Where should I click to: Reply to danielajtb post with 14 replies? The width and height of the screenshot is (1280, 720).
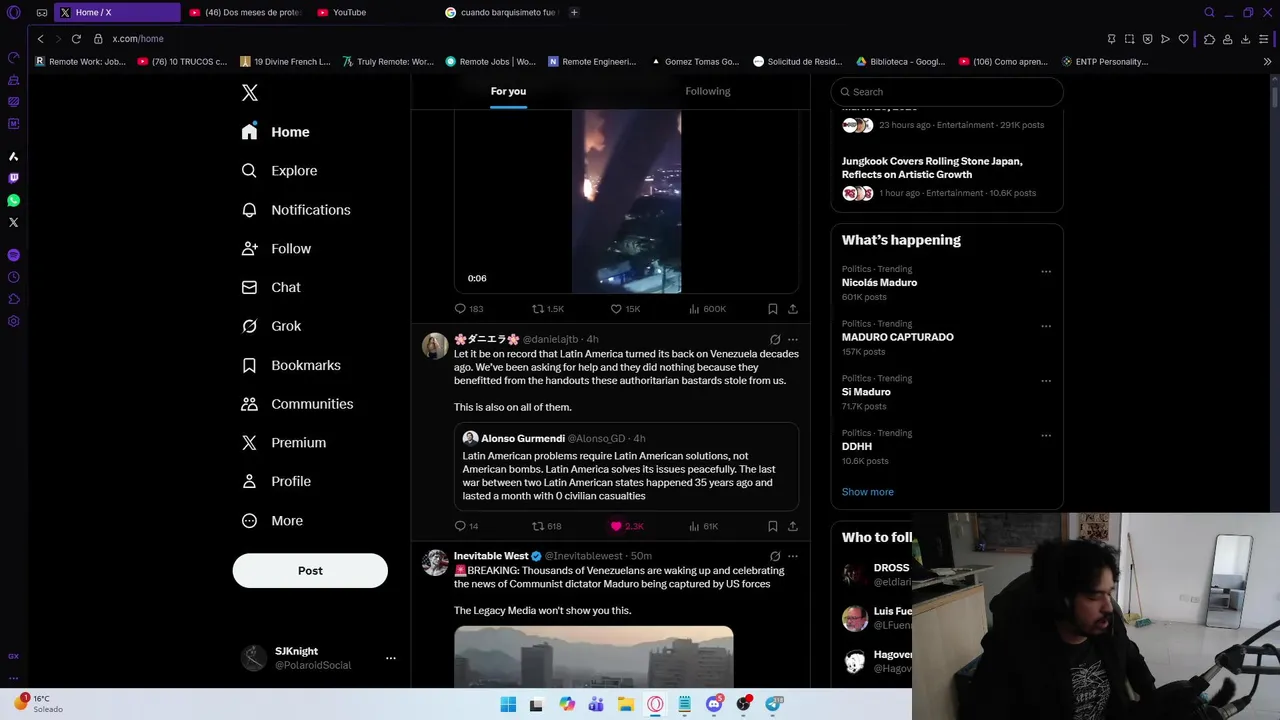[x=467, y=526]
